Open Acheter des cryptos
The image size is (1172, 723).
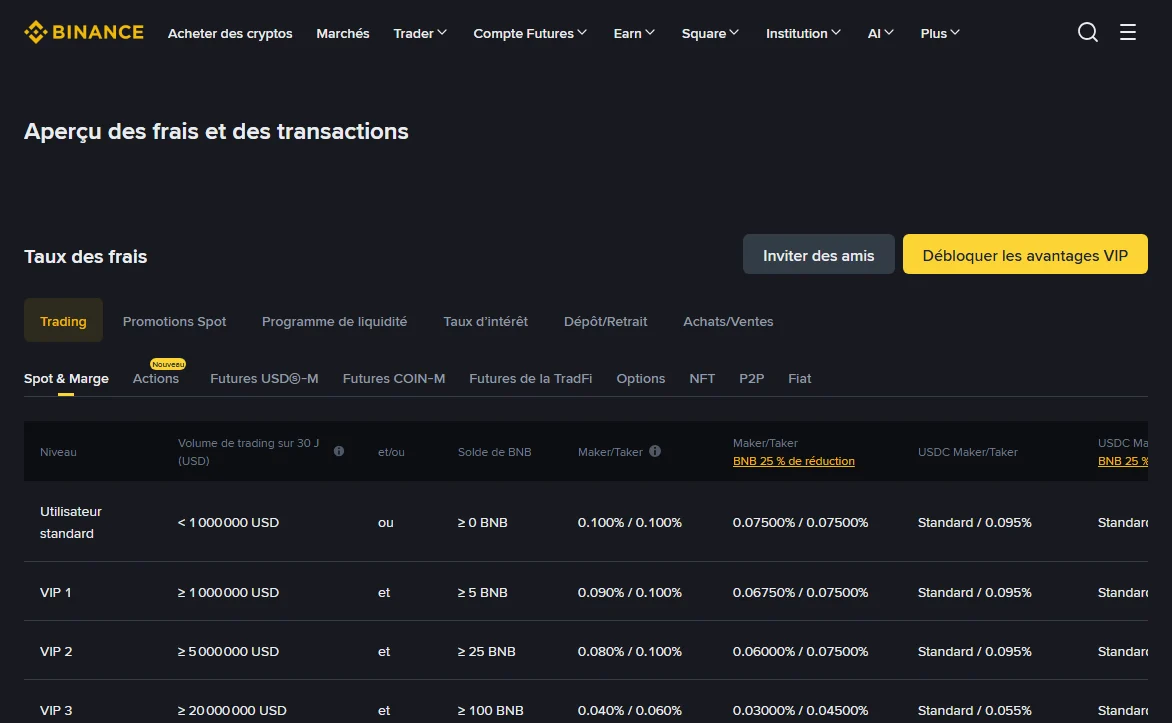coord(230,33)
